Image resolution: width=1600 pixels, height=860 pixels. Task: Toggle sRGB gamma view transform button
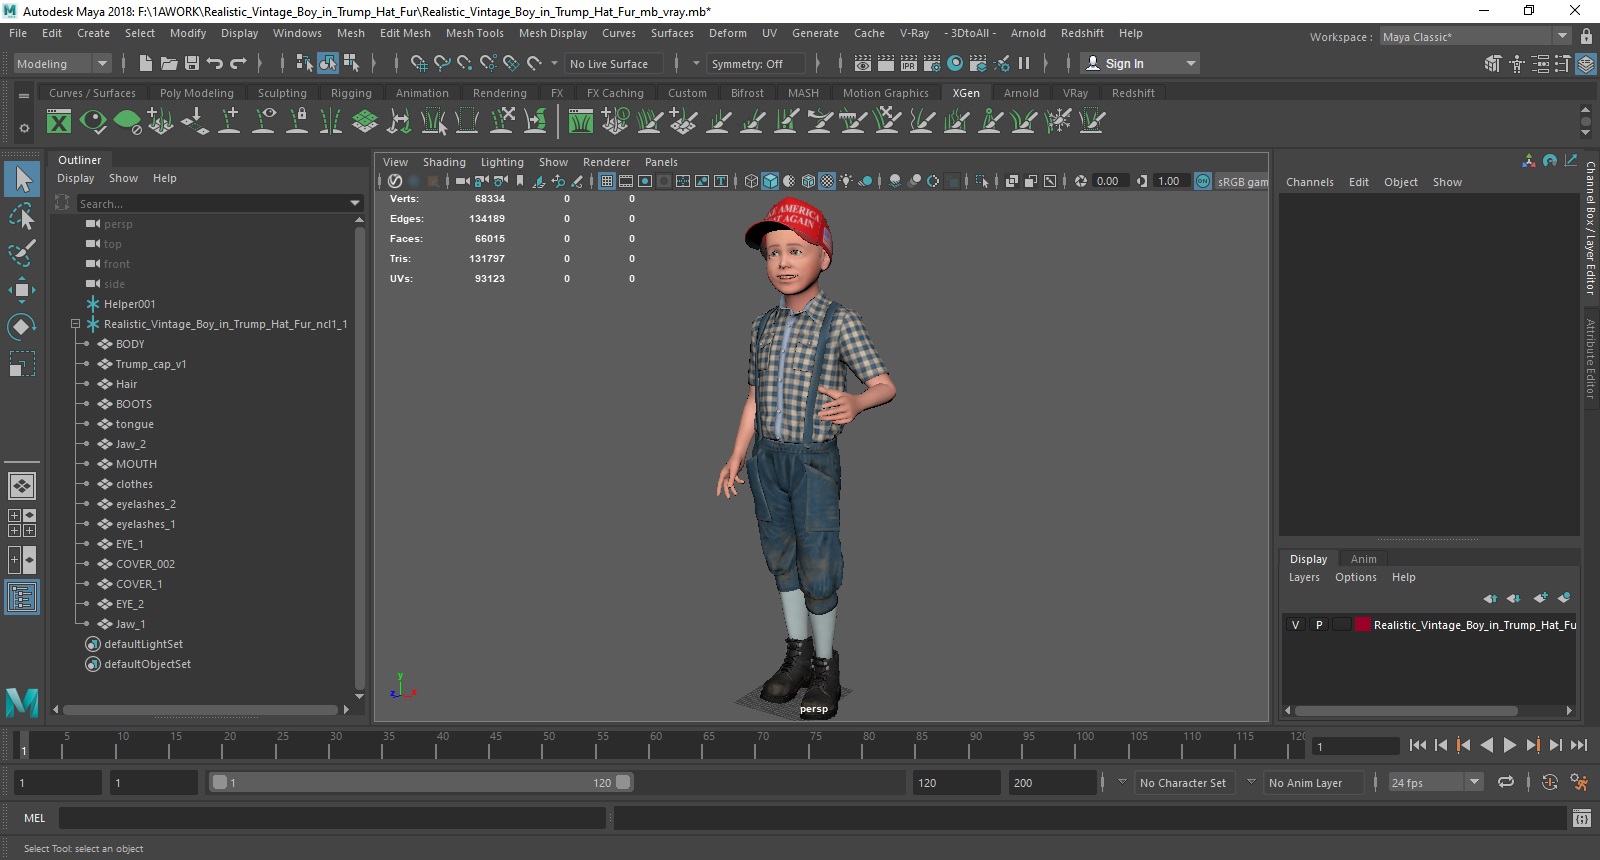pos(1203,181)
